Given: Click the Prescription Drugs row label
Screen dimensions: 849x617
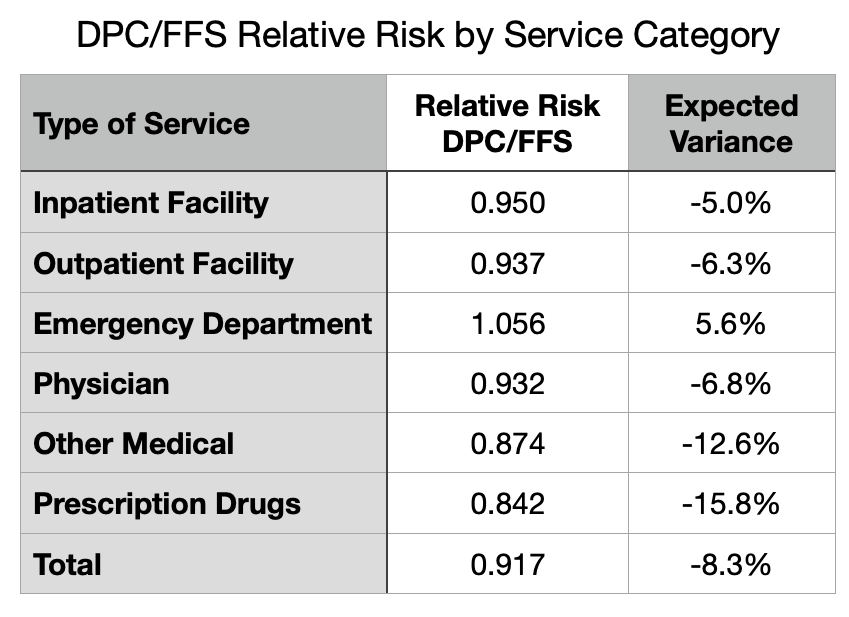Looking at the screenshot, I should [167, 503].
